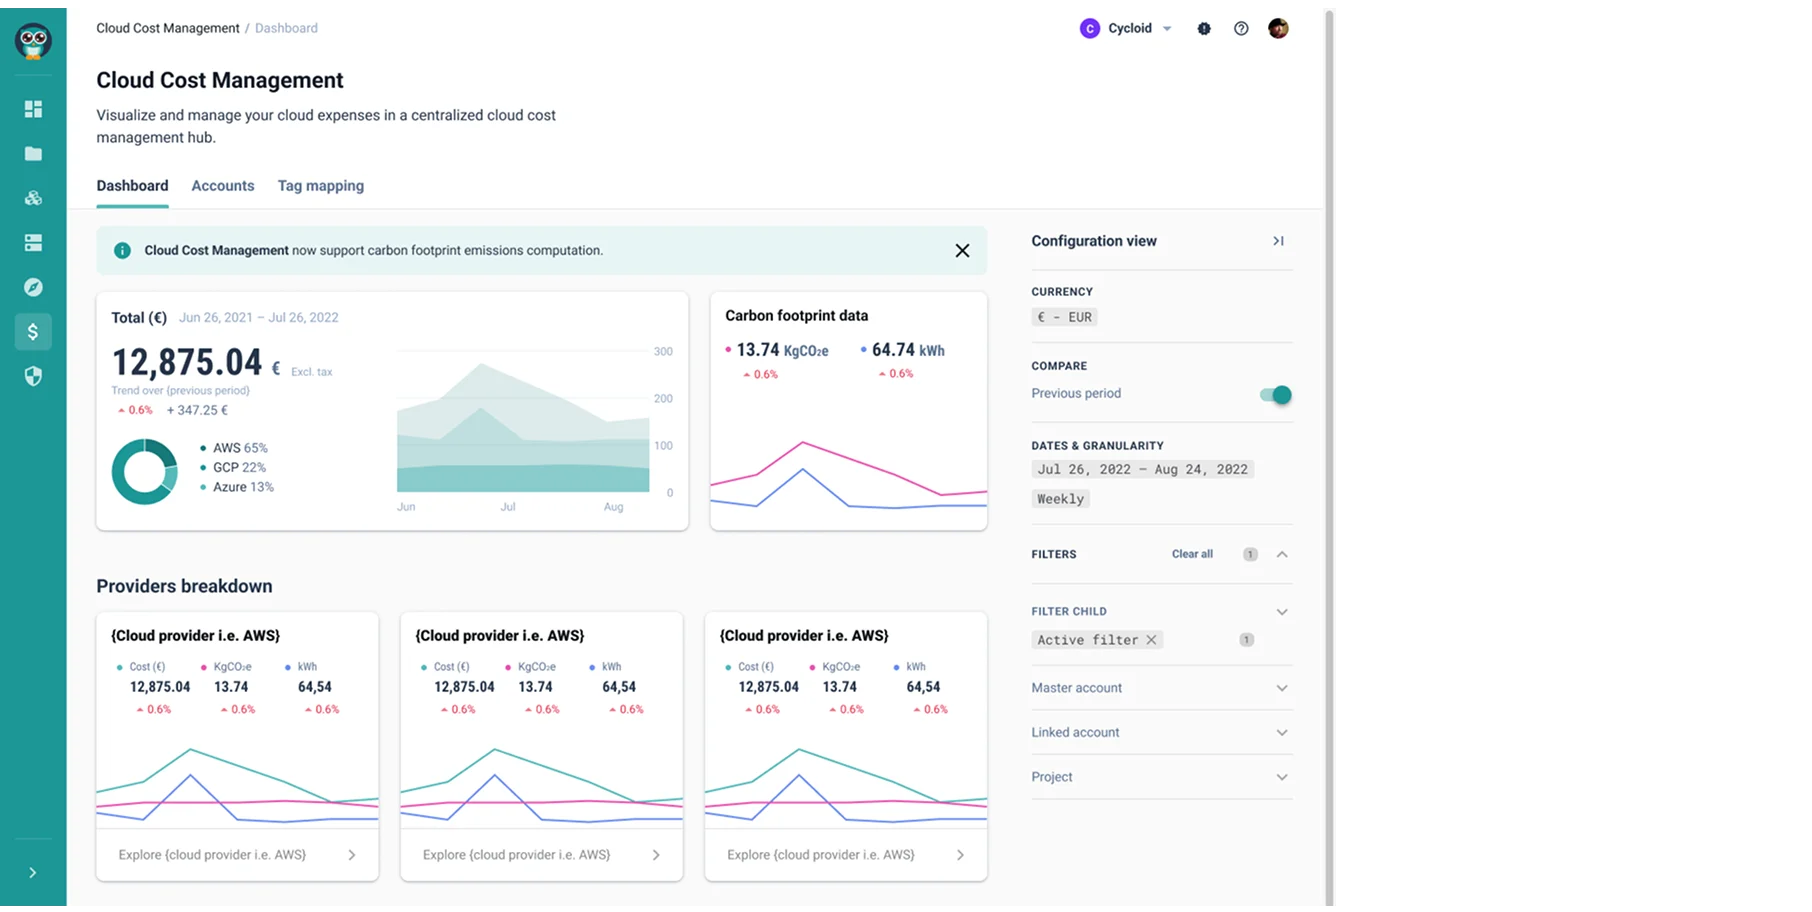
Task: Open the user avatar profile menu
Action: (x=1278, y=29)
